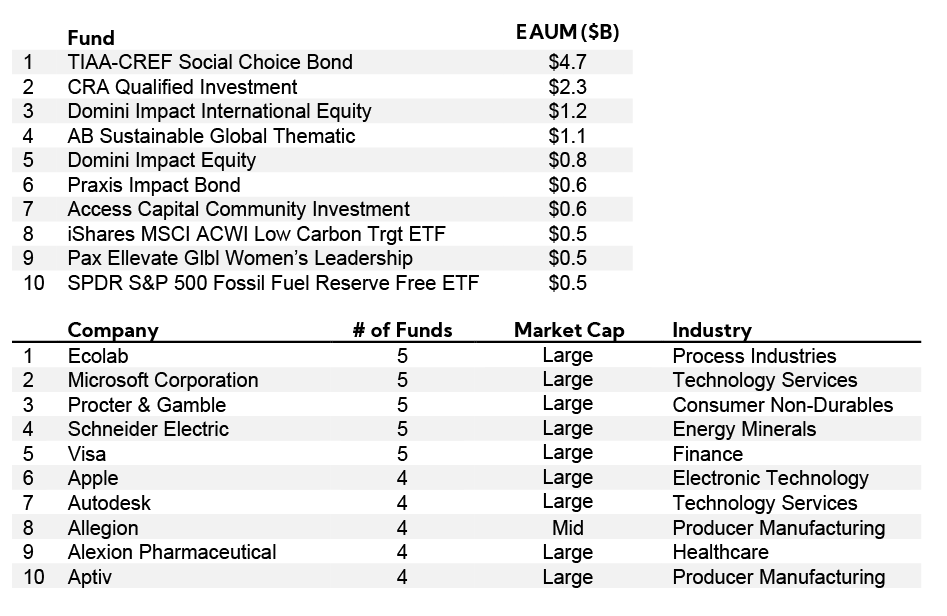Click iShares MSCI ACWI Low Carbon ETF

pyautogui.click(x=256, y=234)
